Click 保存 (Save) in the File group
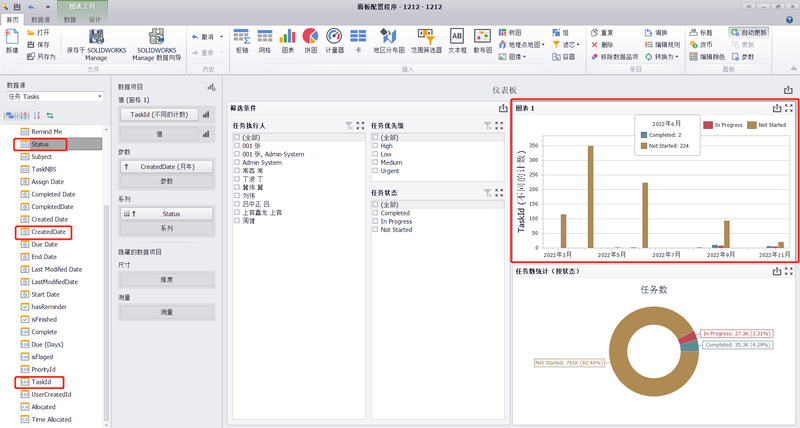This screenshot has height=428, width=800. pos(38,44)
